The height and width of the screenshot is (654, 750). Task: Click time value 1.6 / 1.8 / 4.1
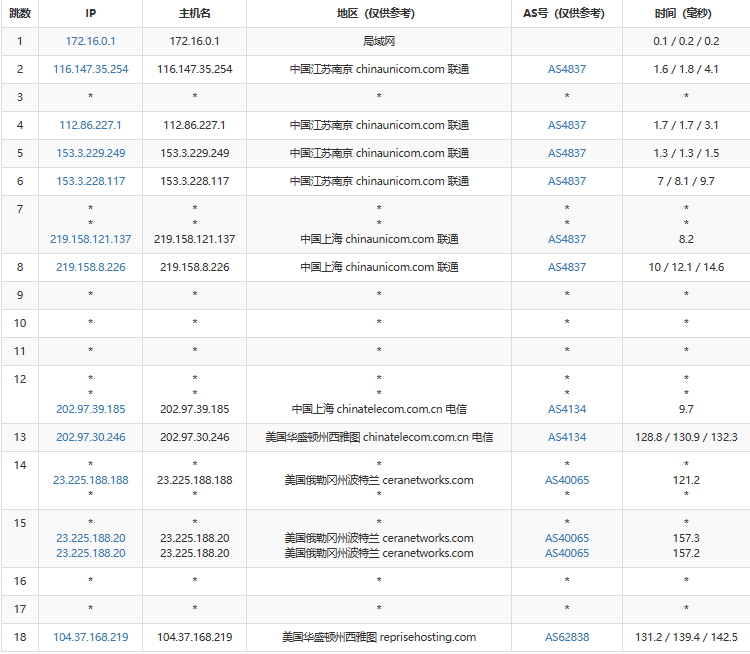click(686, 69)
